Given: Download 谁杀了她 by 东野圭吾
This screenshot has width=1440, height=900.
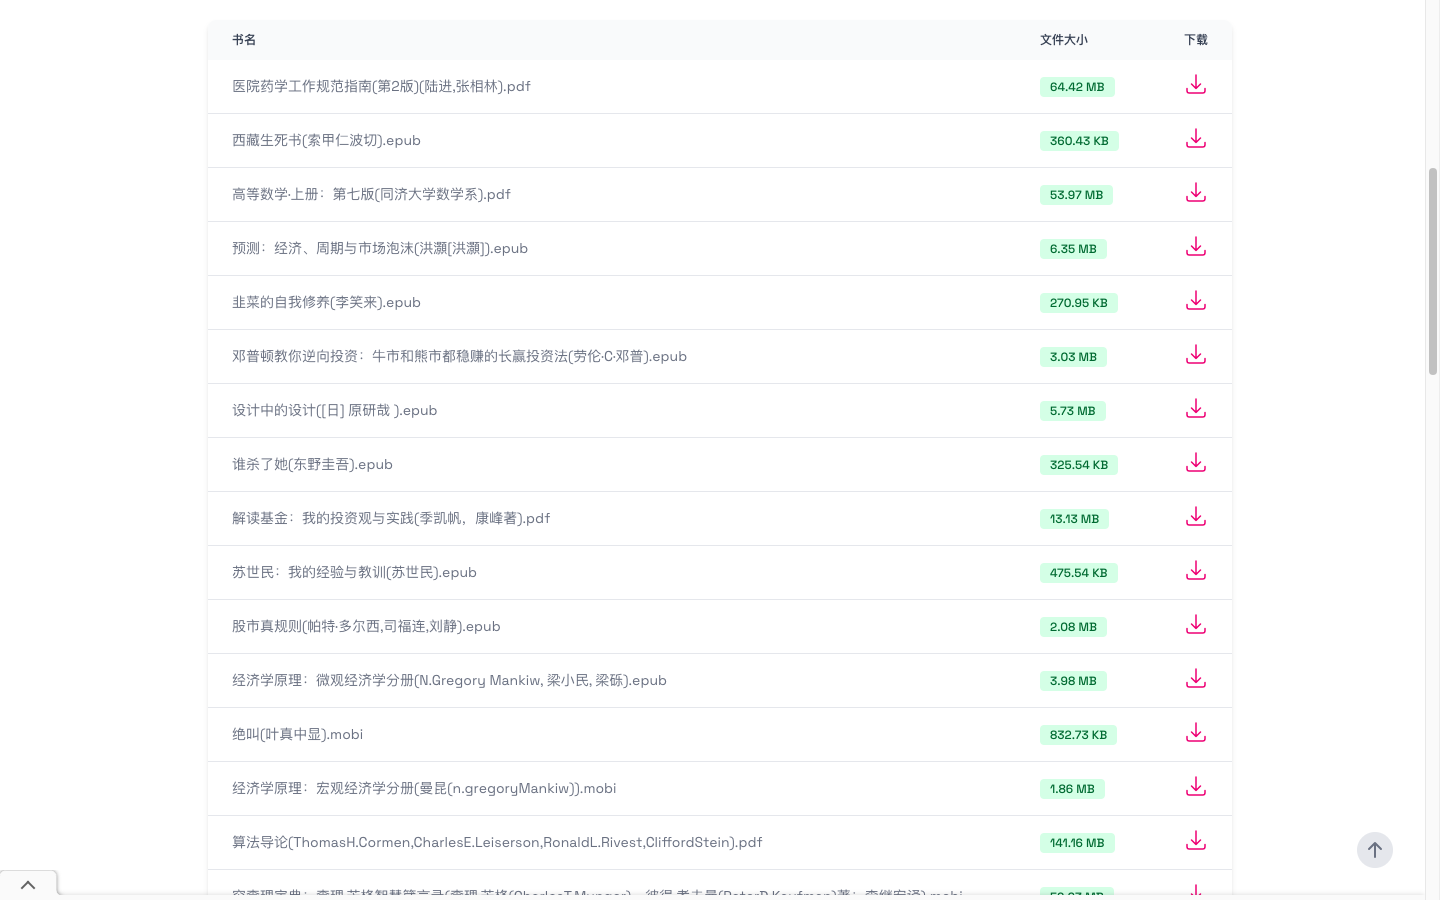Looking at the screenshot, I should tap(1195, 463).
